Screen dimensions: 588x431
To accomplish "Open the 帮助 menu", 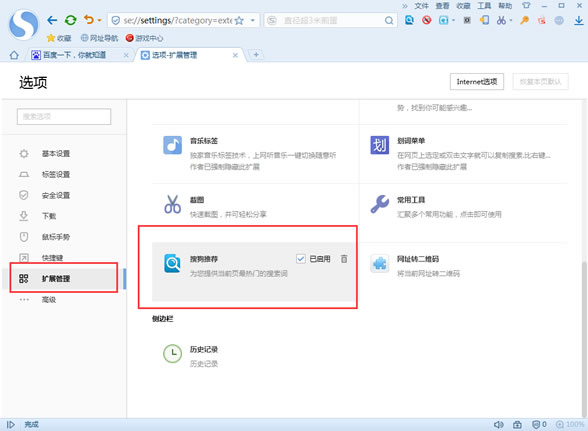I will click(505, 6).
